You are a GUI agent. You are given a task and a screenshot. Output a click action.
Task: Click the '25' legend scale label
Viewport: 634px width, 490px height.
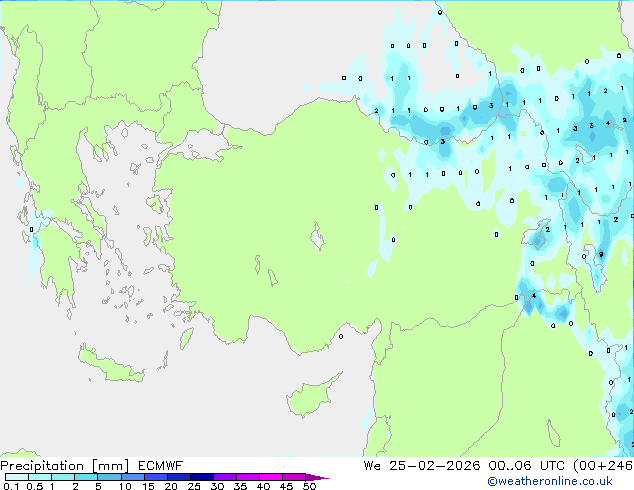(194, 486)
